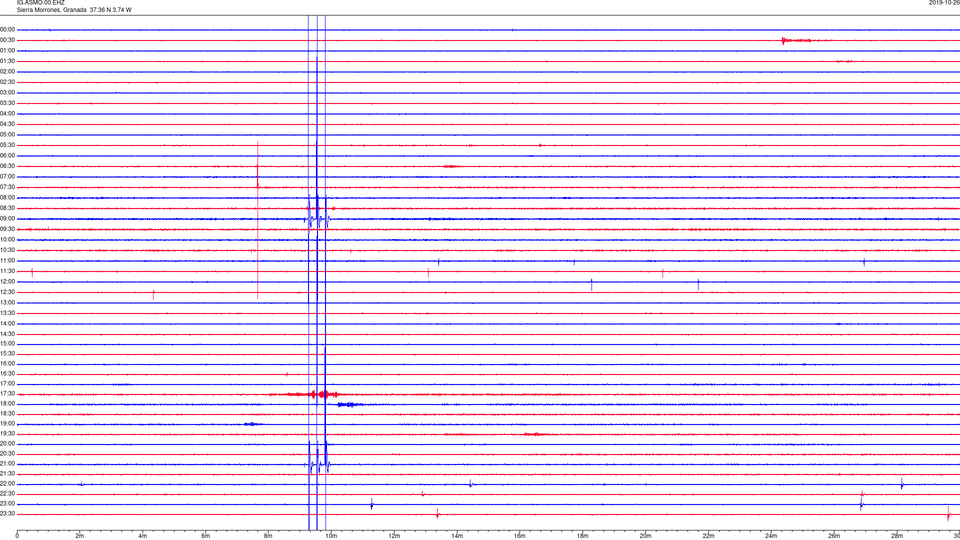
Task: Click the '07:30' time label
Action: click(x=8, y=187)
